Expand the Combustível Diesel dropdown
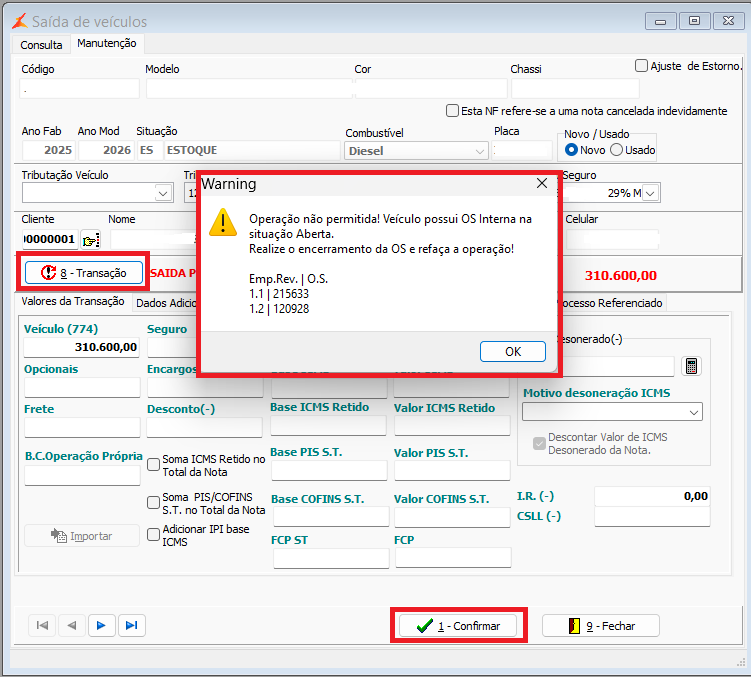Image resolution: width=751 pixels, height=677 pixels. pyautogui.click(x=479, y=151)
